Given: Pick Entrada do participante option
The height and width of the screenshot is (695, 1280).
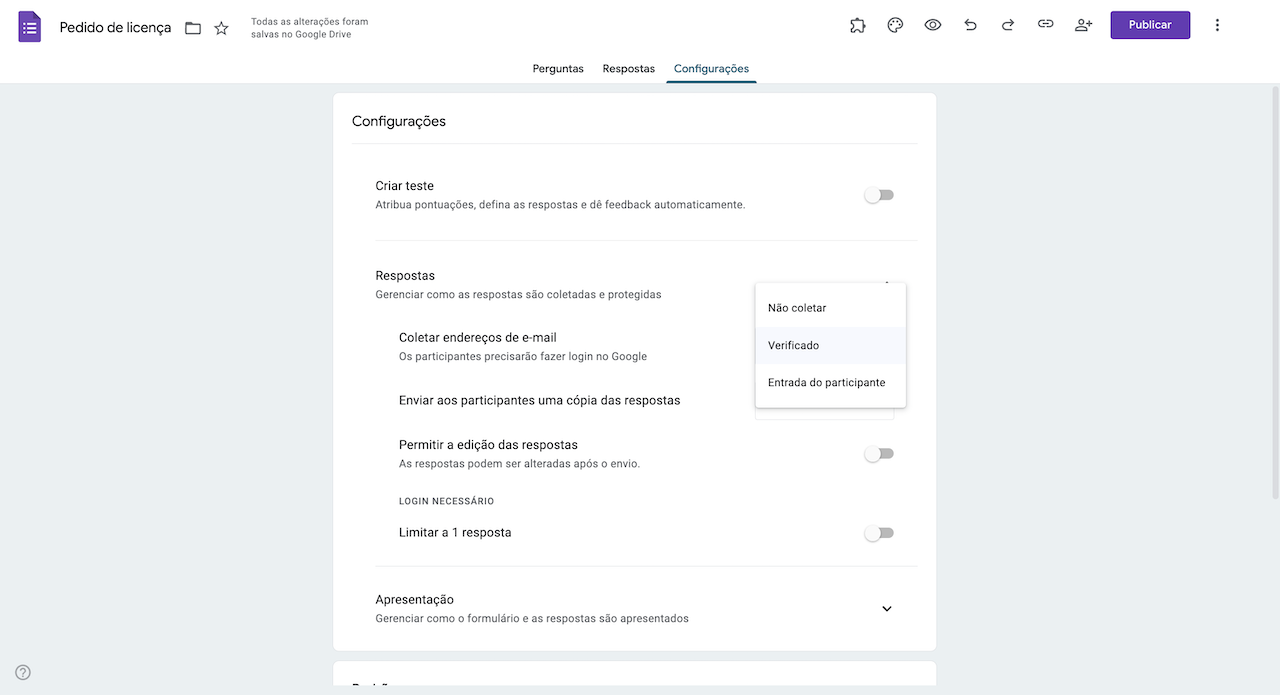Looking at the screenshot, I should coord(827,382).
